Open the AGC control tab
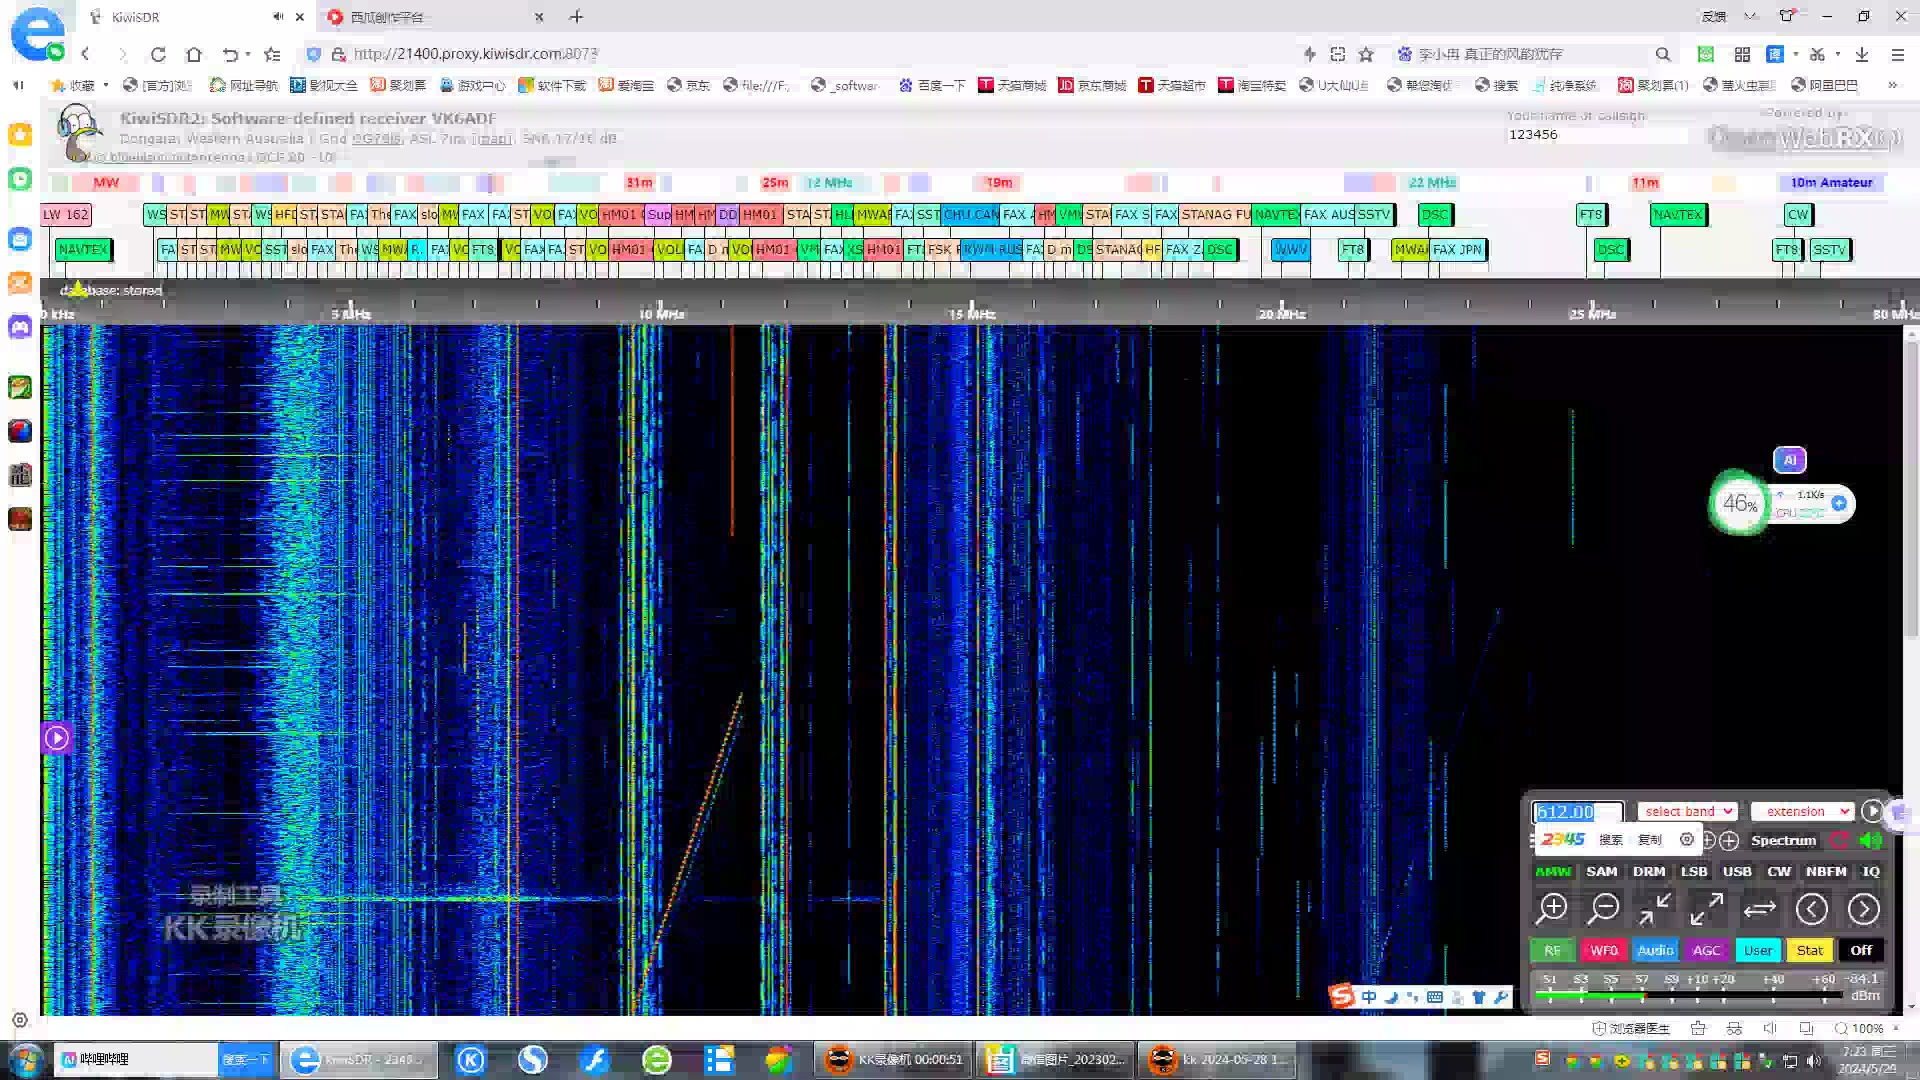The image size is (1920, 1080). [1707, 950]
